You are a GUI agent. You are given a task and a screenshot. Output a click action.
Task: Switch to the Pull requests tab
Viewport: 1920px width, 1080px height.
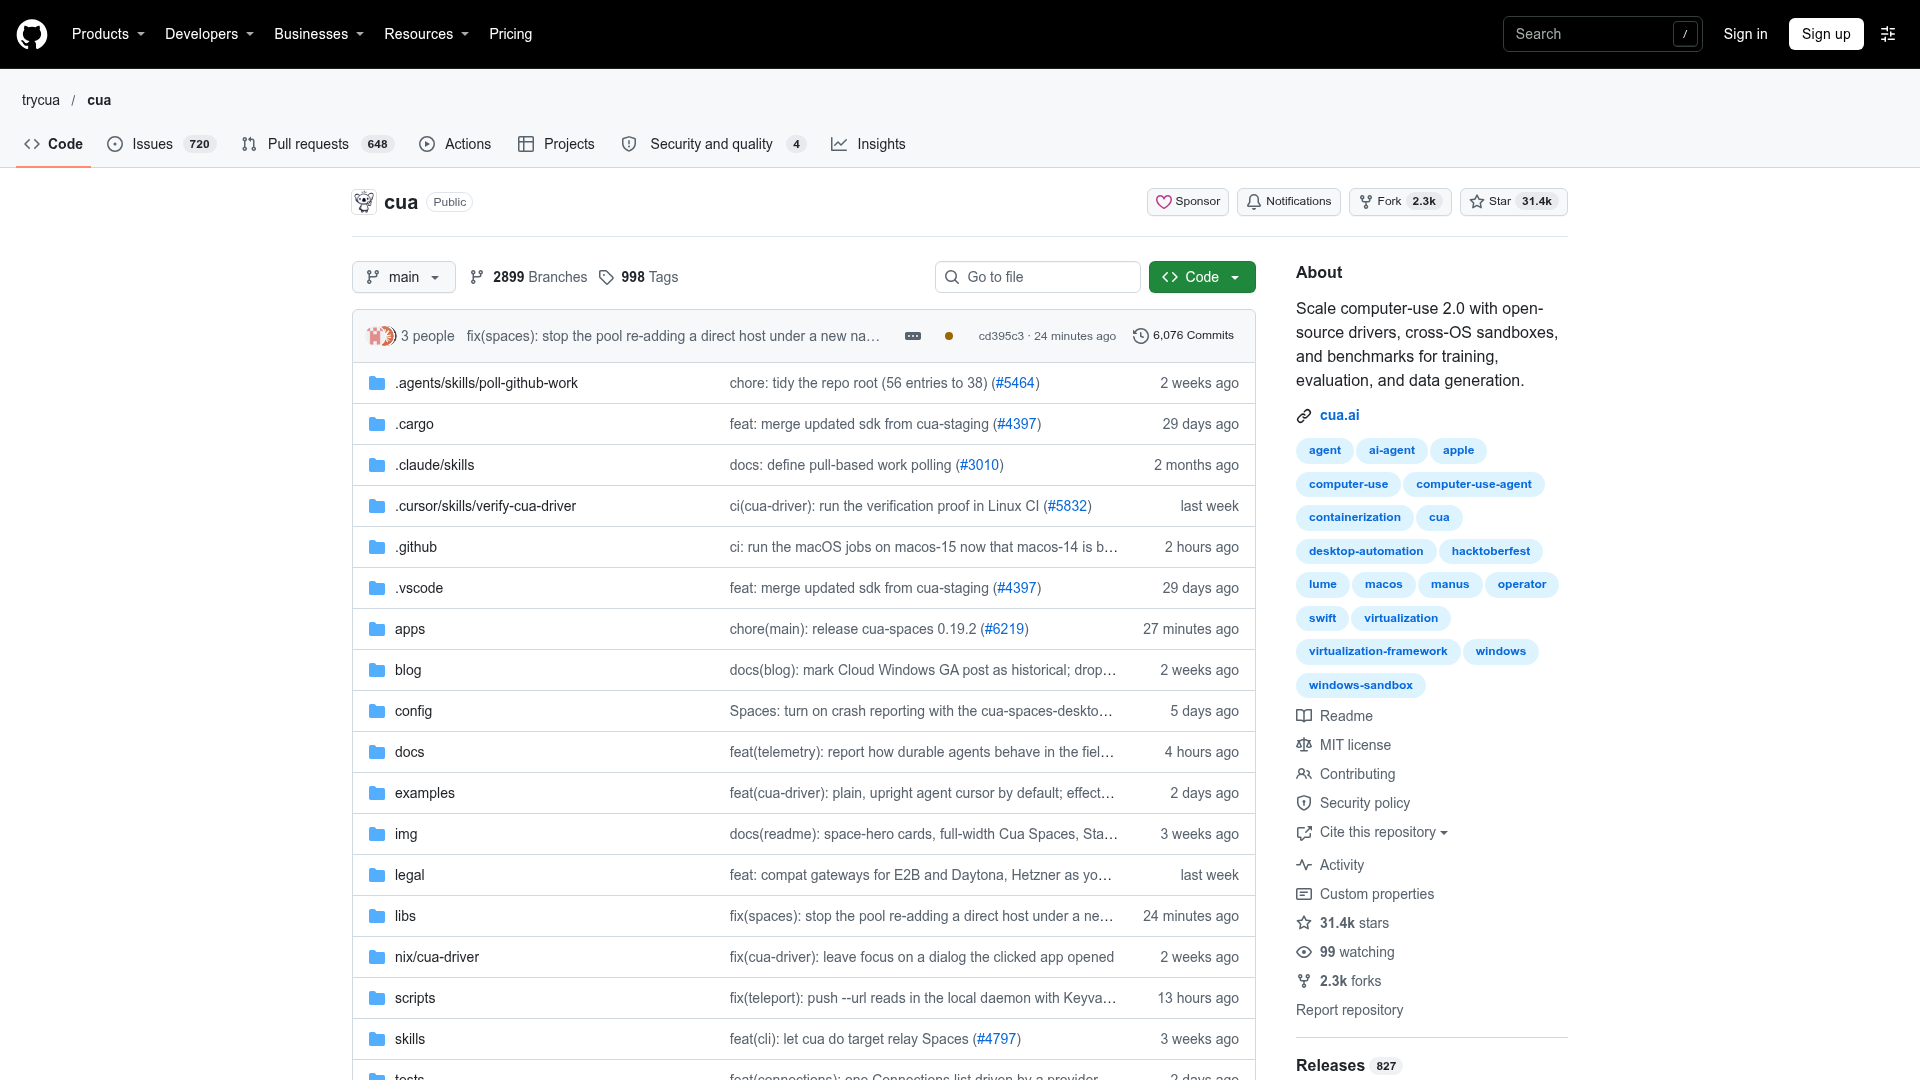pos(318,144)
